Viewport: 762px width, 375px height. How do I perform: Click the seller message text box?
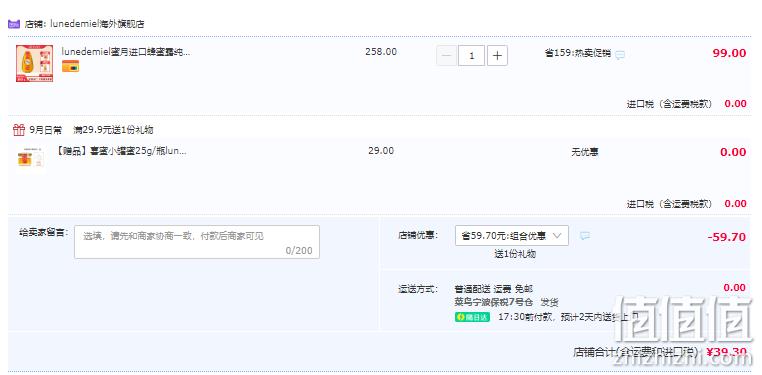coord(197,242)
